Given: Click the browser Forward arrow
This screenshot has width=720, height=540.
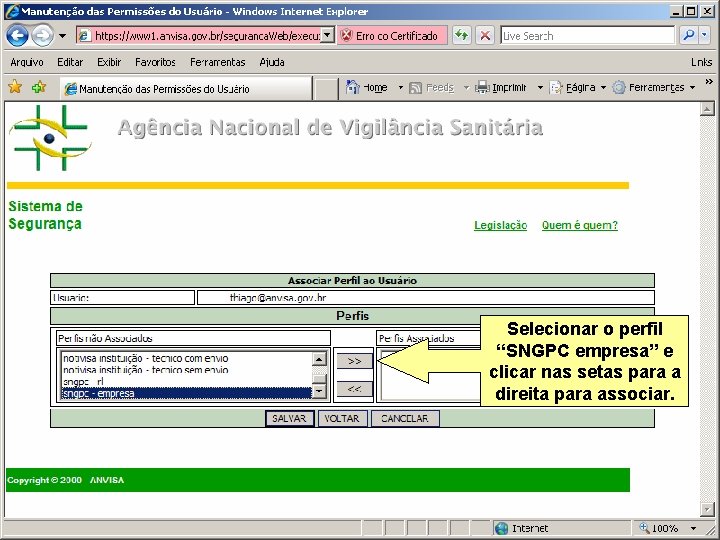Looking at the screenshot, I should [42, 35].
